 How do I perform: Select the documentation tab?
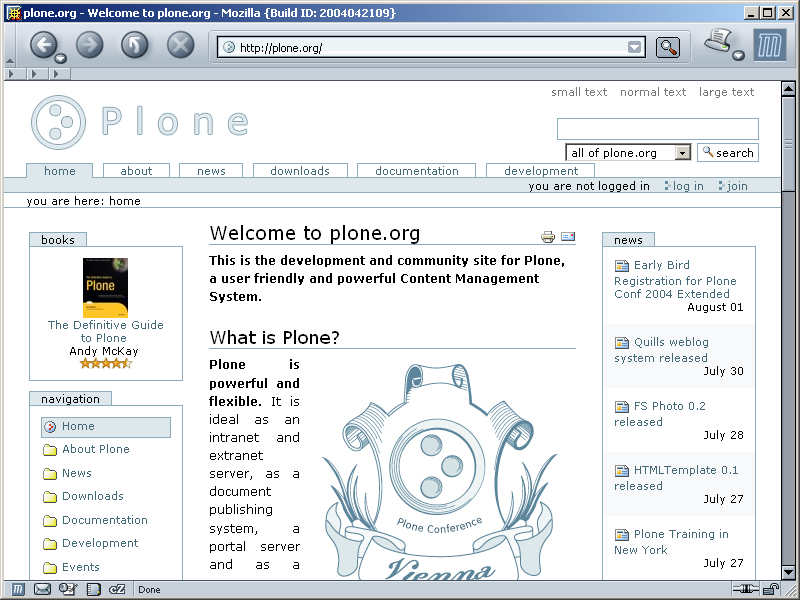417,171
